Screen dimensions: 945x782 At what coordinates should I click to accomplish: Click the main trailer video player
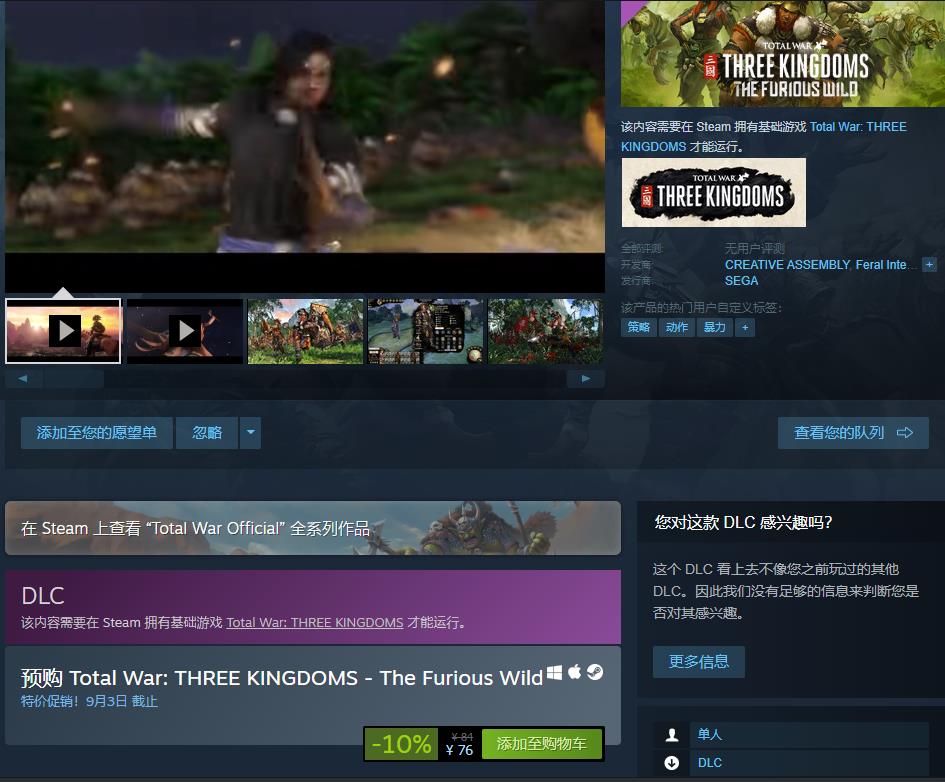pyautogui.click(x=305, y=146)
